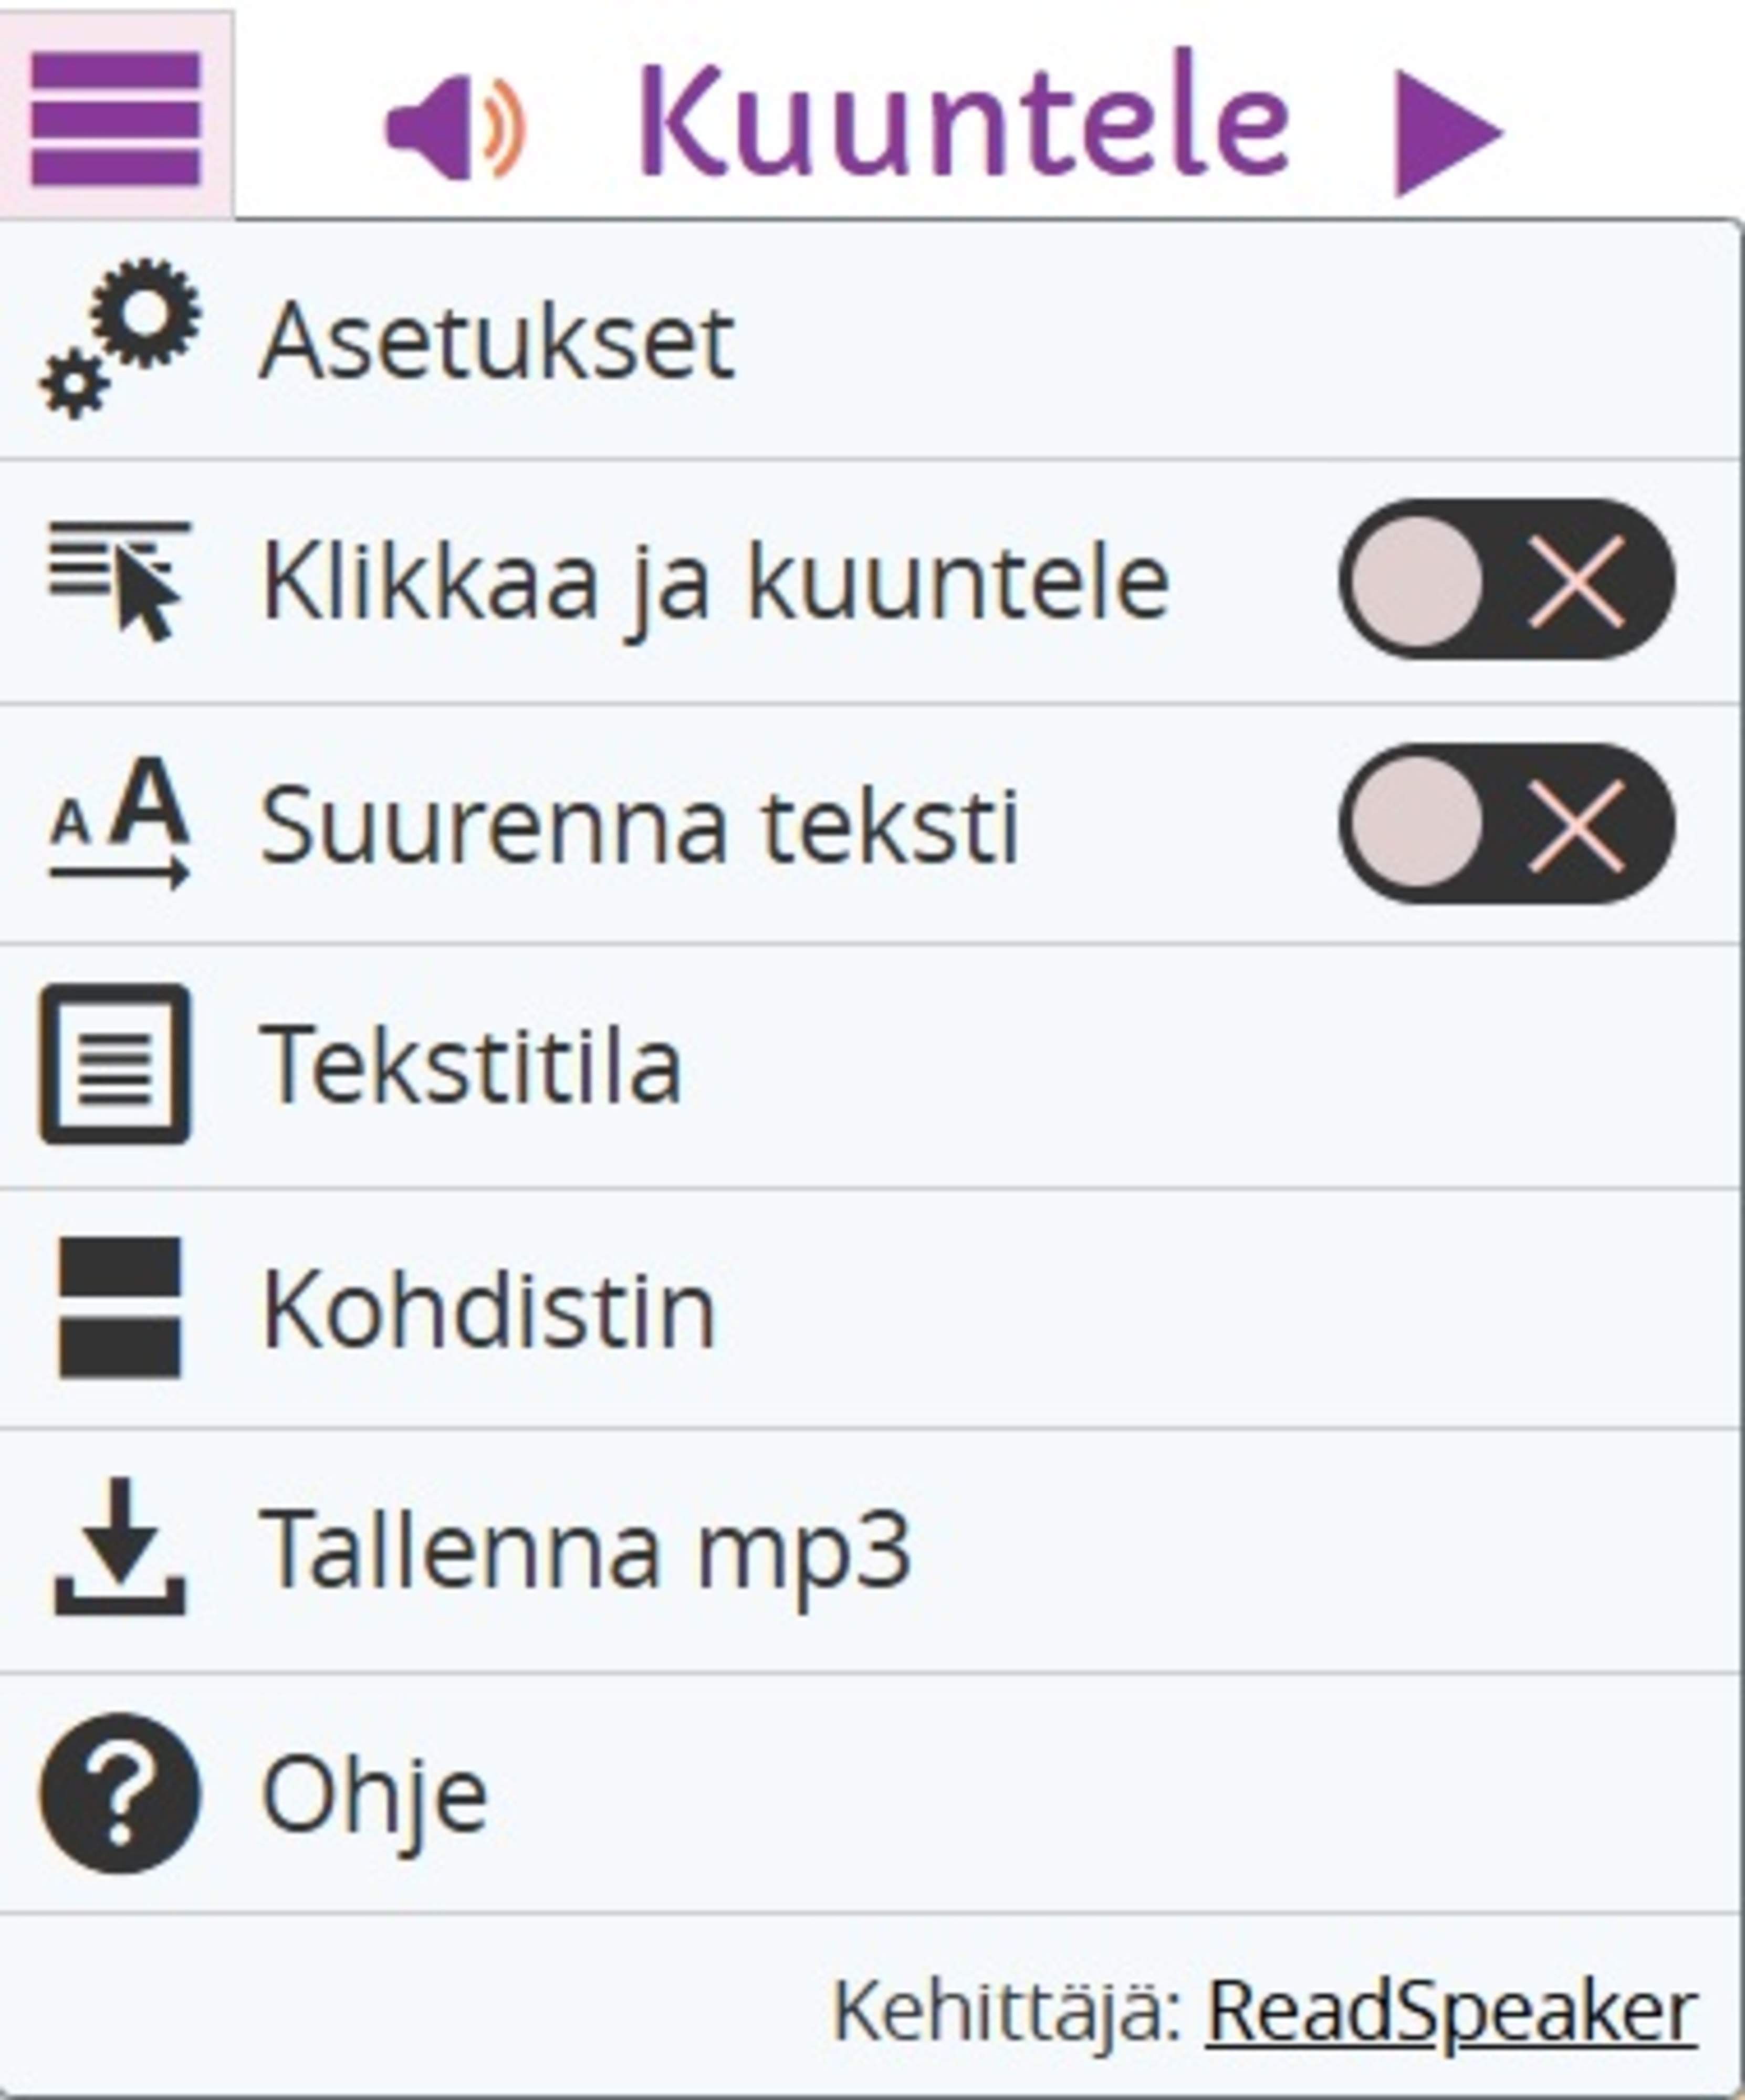Click the Kuuntele listen label
Screen dimensions: 1745x2100
pyautogui.click(x=965, y=122)
